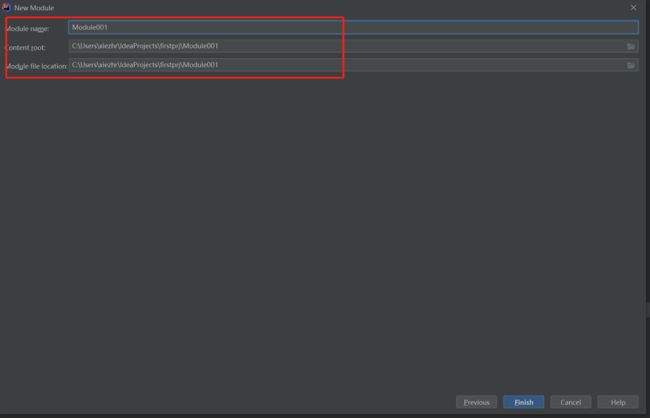Browse folder for Content root
The image size is (650, 418).
(631, 46)
